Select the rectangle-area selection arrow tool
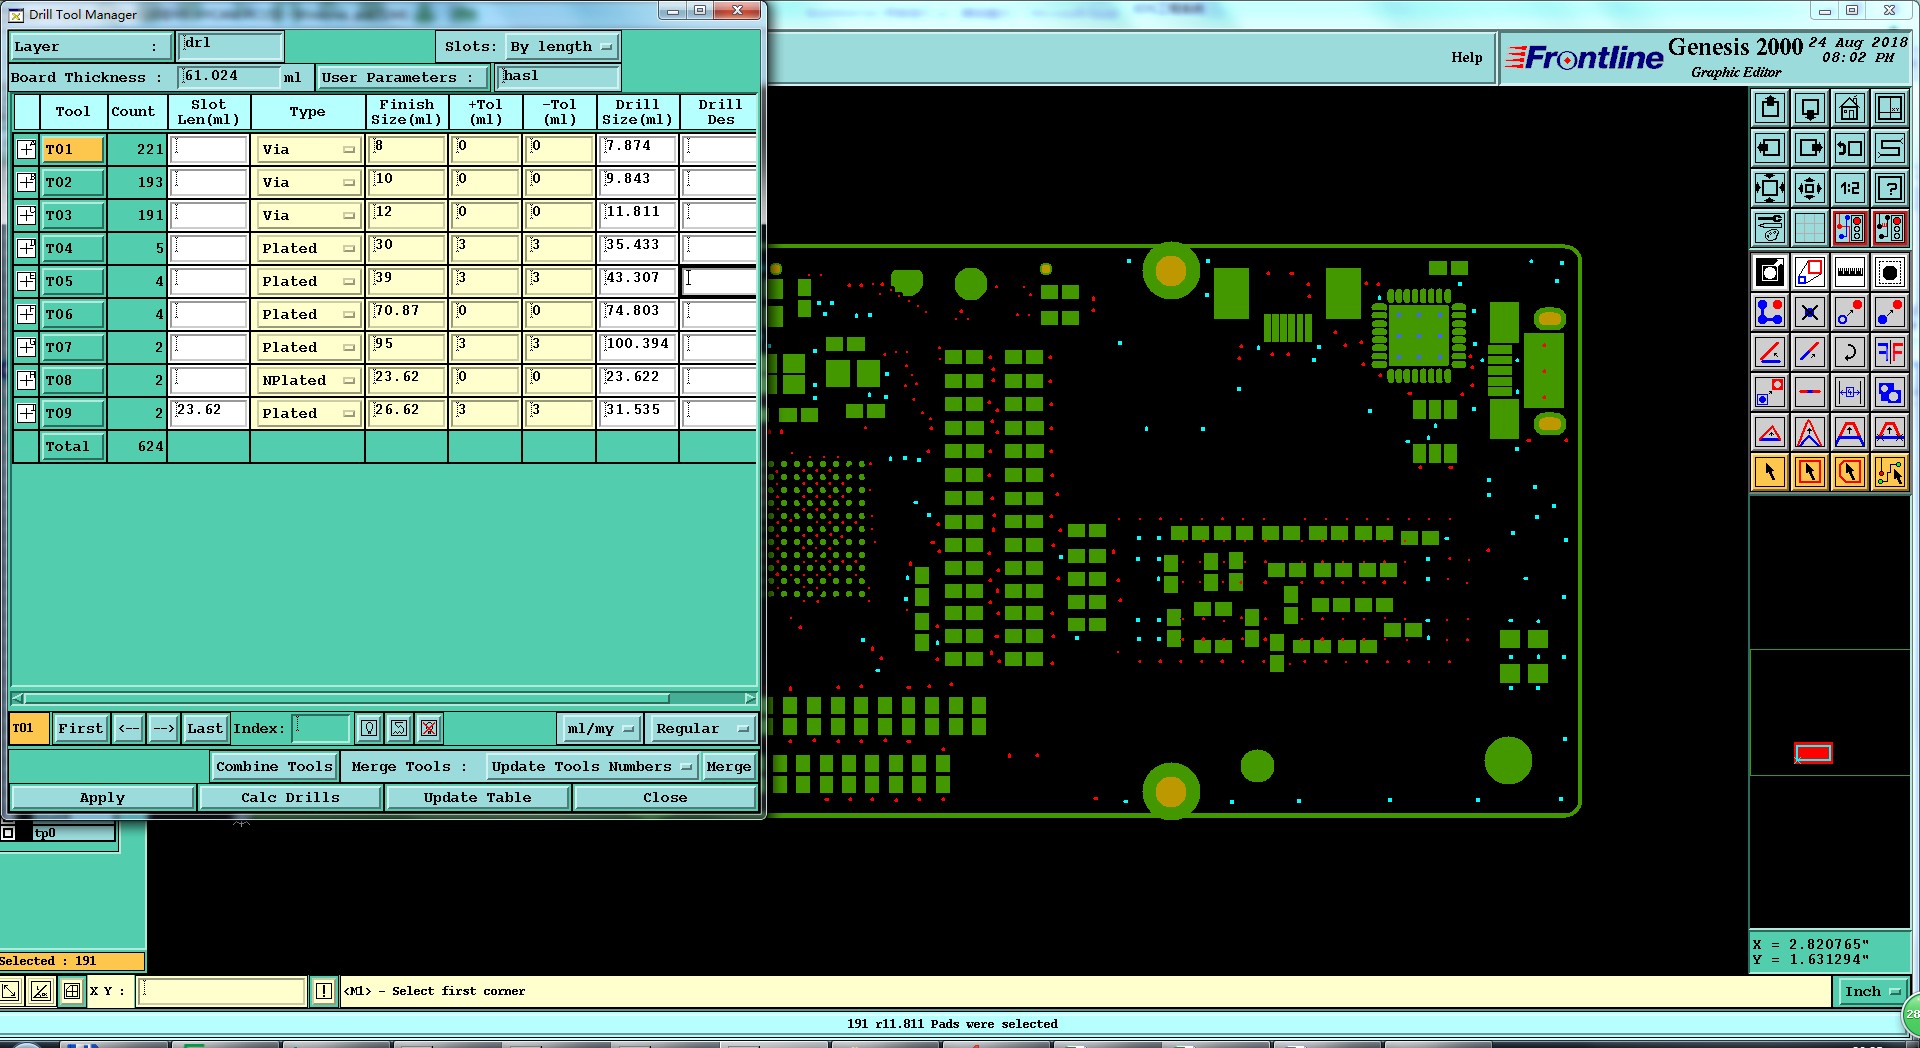The height and width of the screenshot is (1048, 1920). pos(1809,472)
